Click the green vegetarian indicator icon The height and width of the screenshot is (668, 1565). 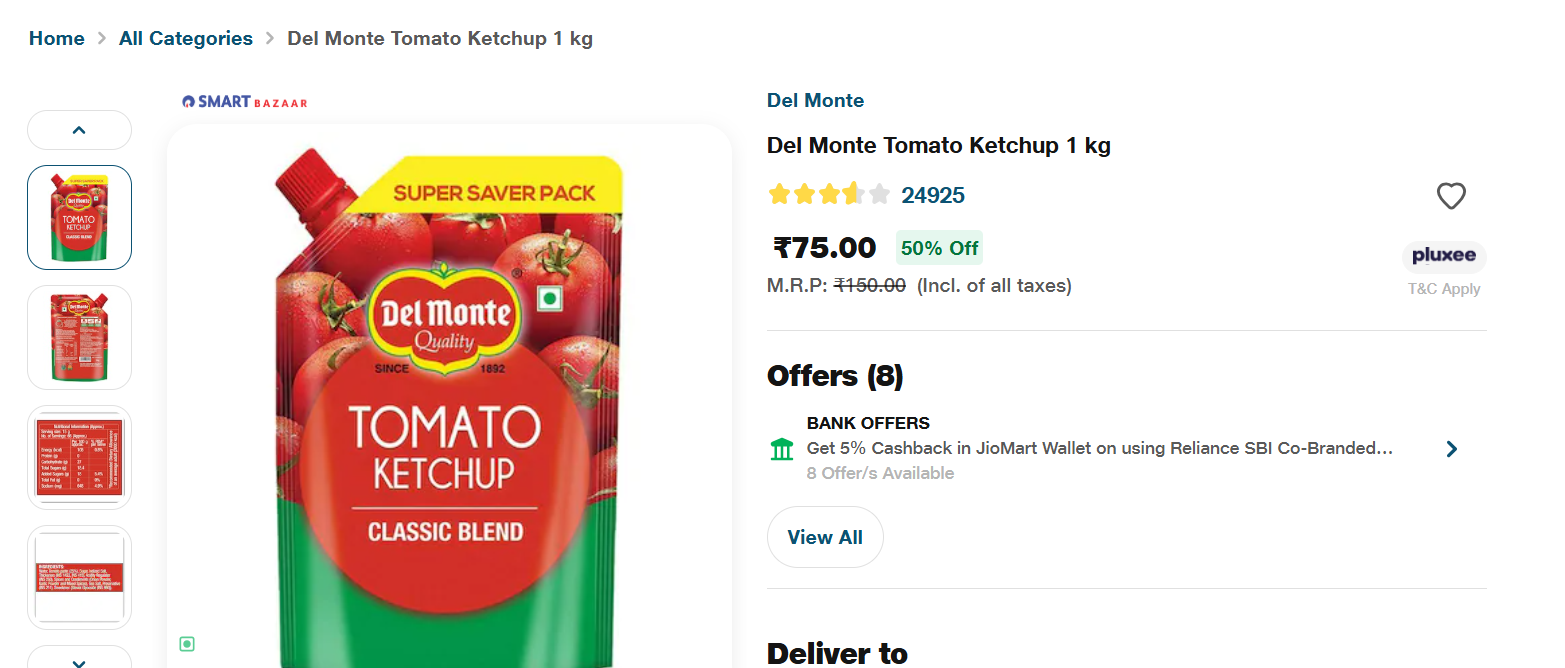click(x=187, y=644)
